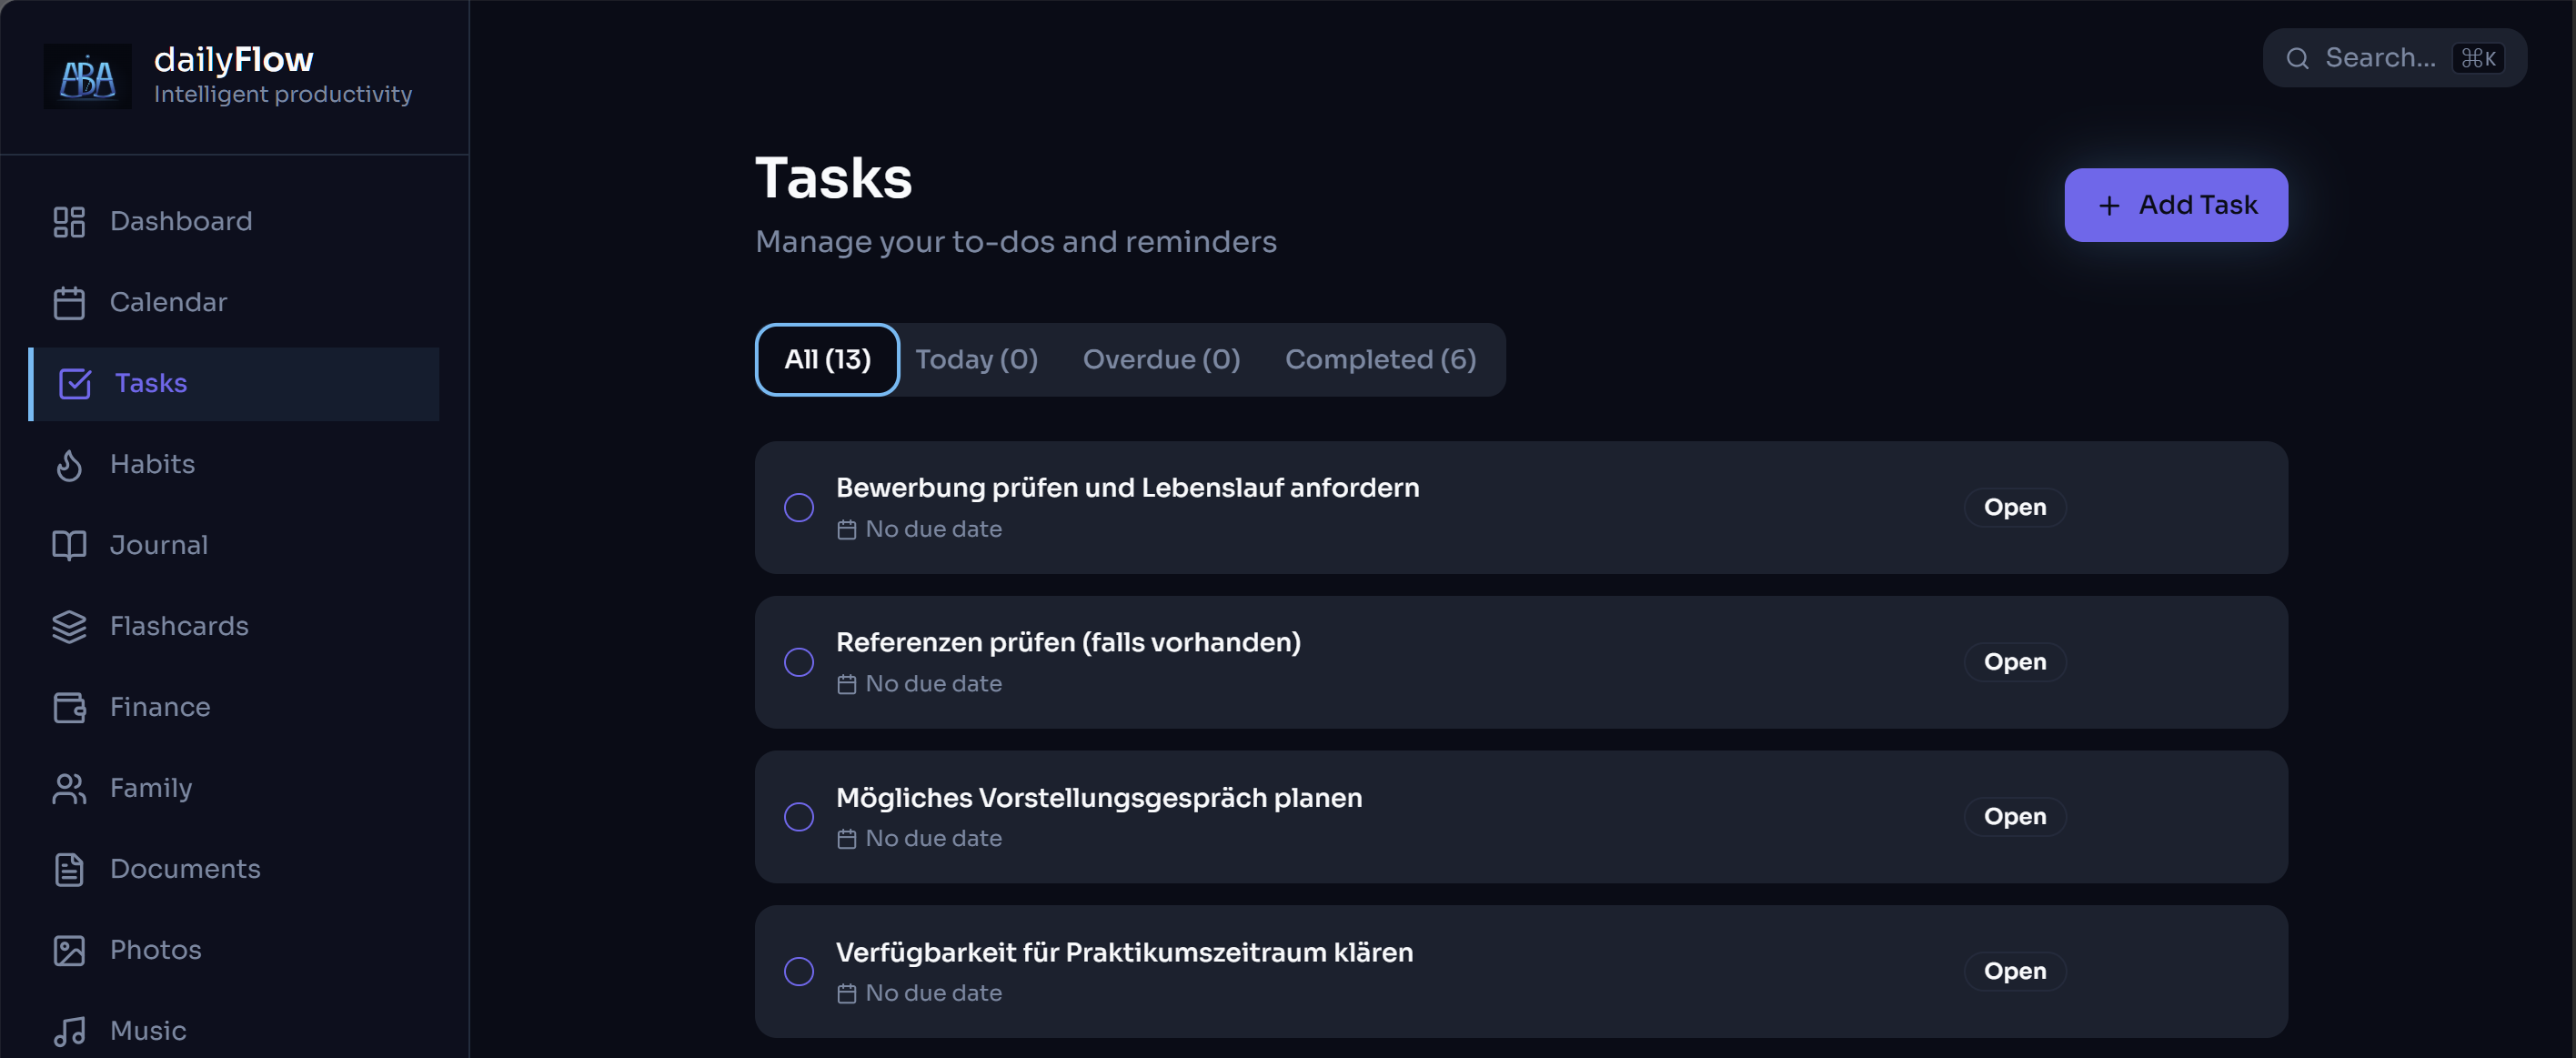Open the Journal book icon
Viewport: 2576px width, 1058px height.
pyautogui.click(x=69, y=546)
